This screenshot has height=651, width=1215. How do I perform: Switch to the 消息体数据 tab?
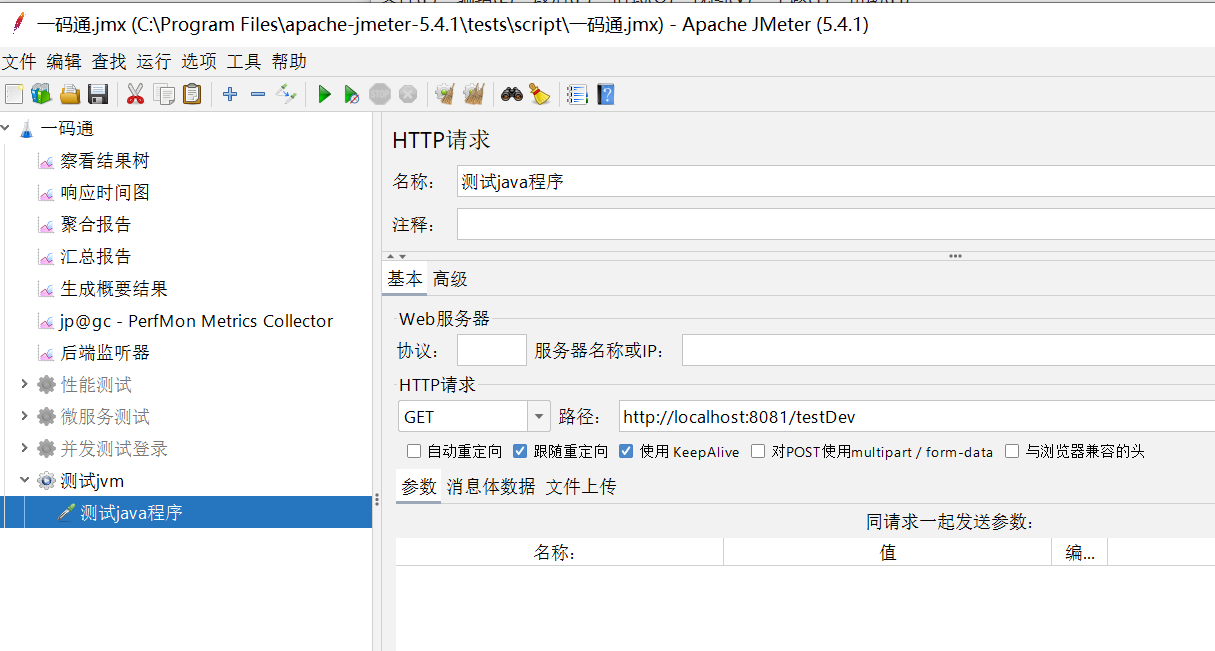pos(491,487)
